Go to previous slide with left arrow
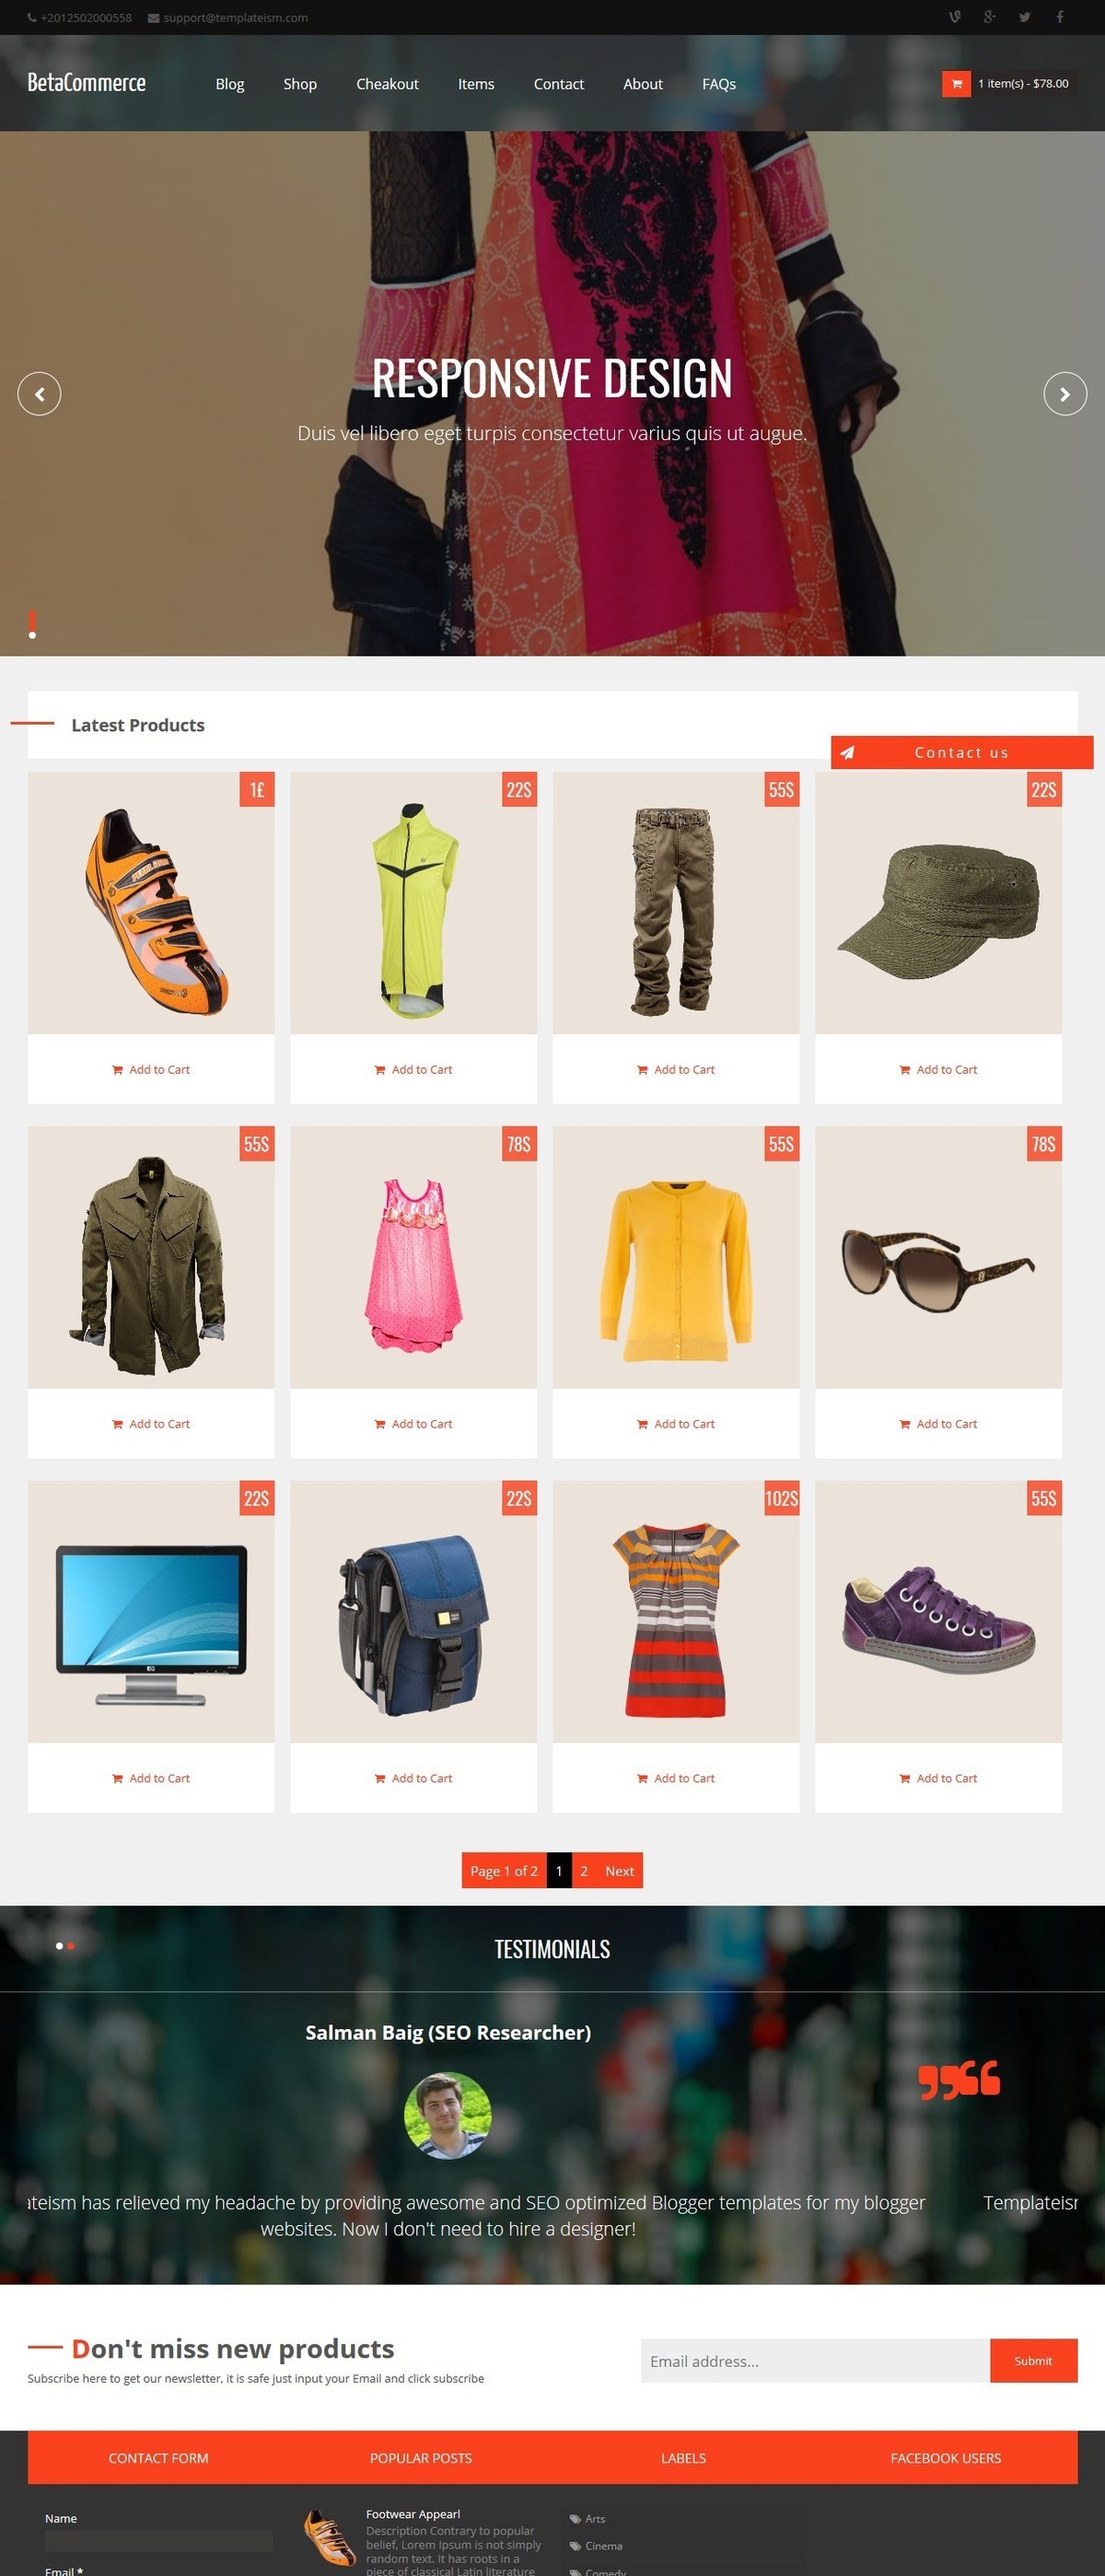 [39, 394]
